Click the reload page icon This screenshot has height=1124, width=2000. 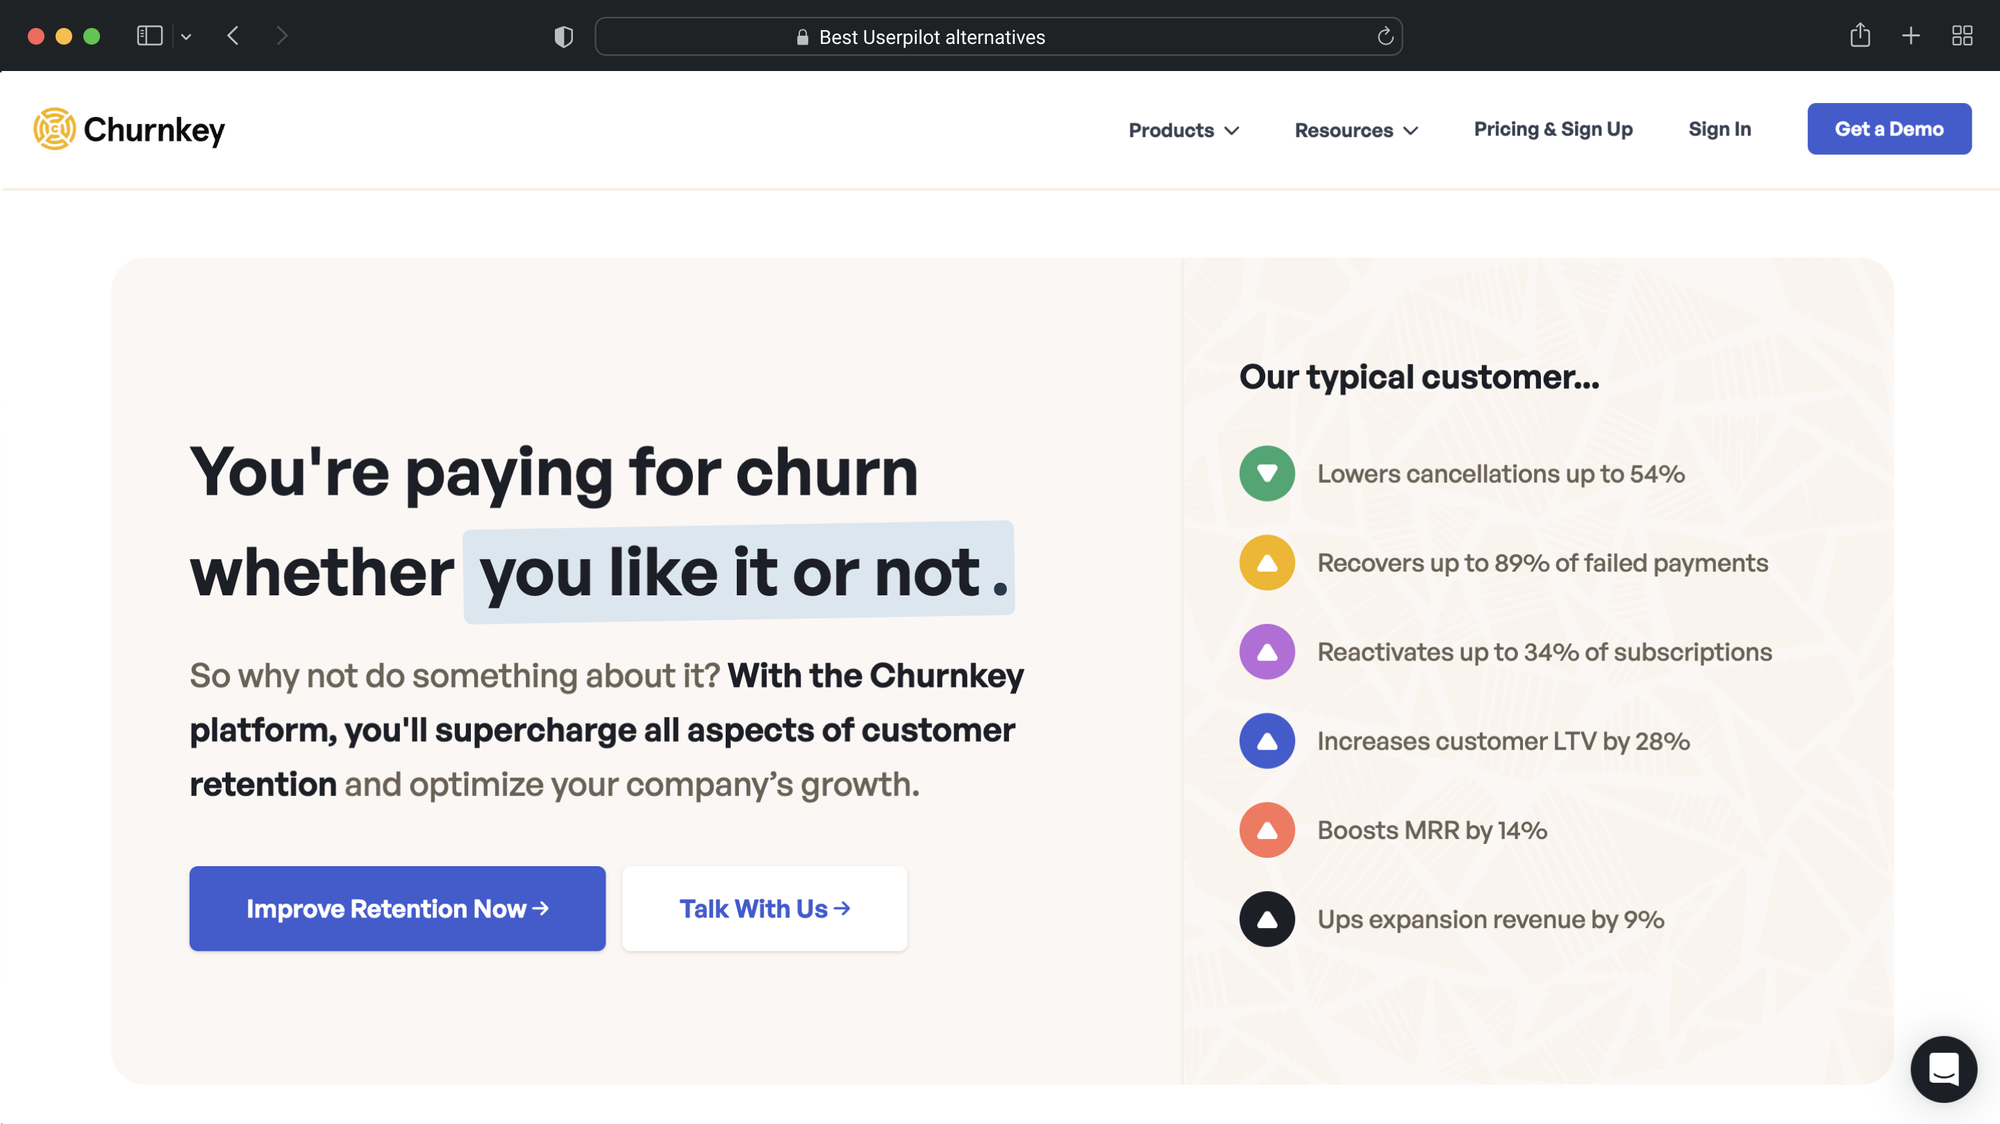(x=1383, y=36)
